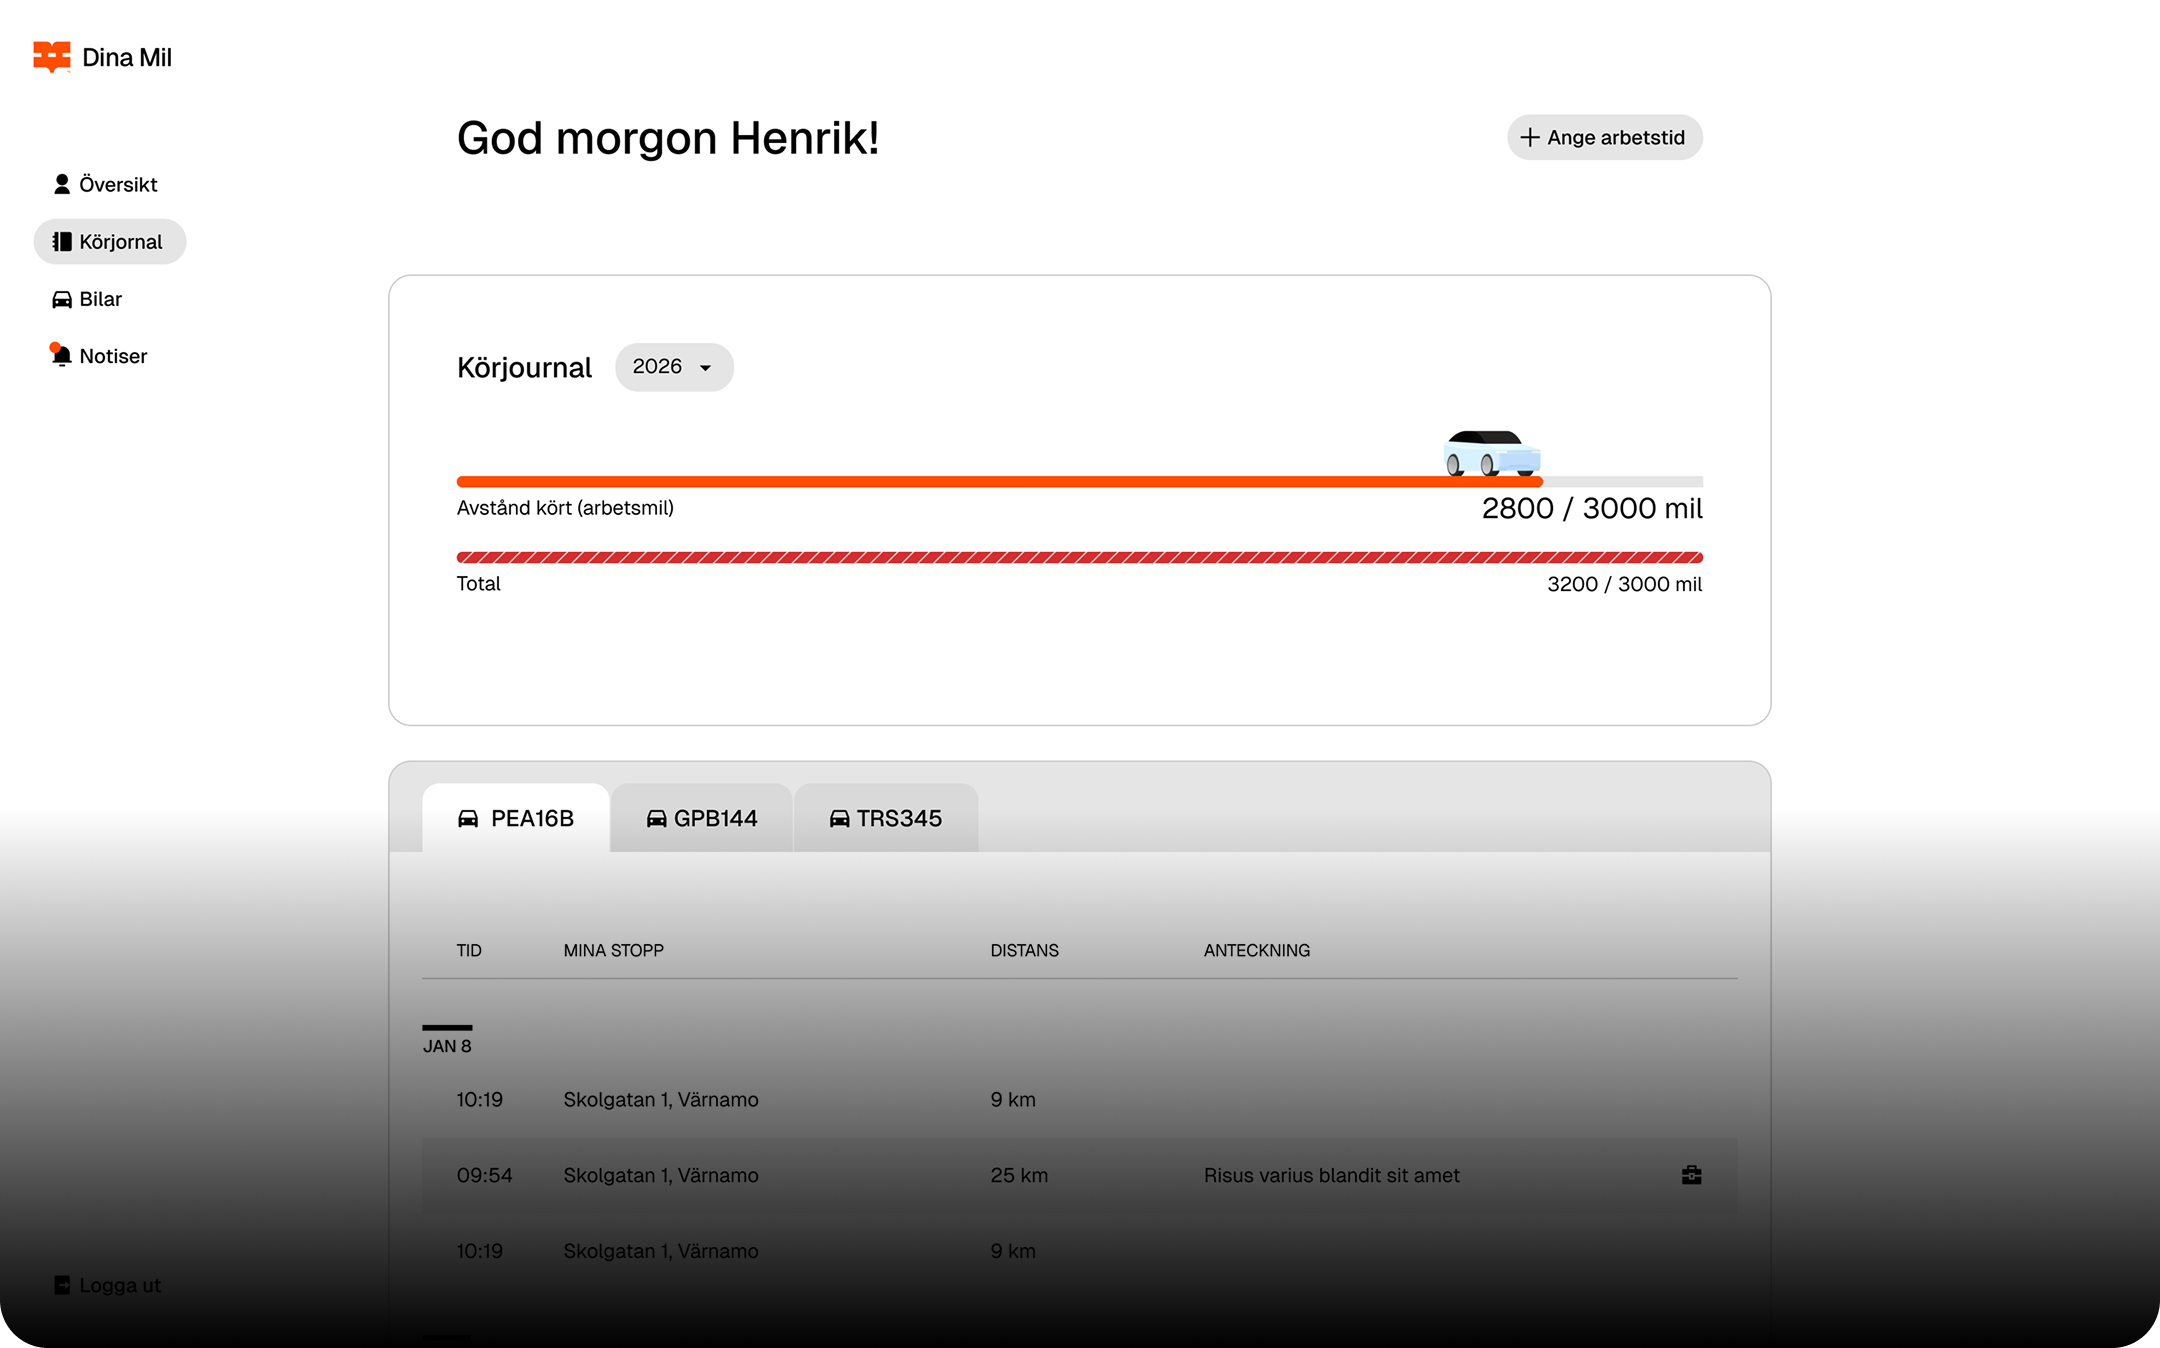Open Översikt via the person icon
This screenshot has width=2160, height=1348.
(62, 184)
